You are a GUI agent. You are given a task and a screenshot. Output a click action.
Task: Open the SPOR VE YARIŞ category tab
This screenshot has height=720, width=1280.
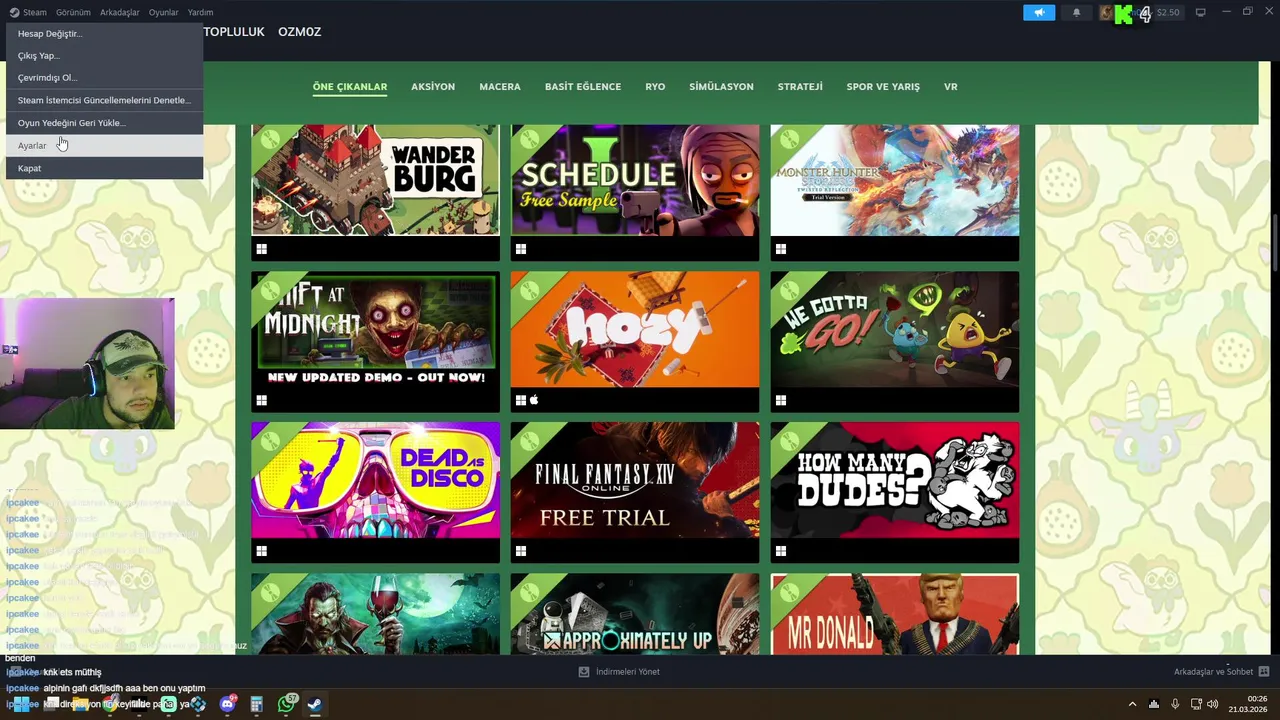coord(883,87)
